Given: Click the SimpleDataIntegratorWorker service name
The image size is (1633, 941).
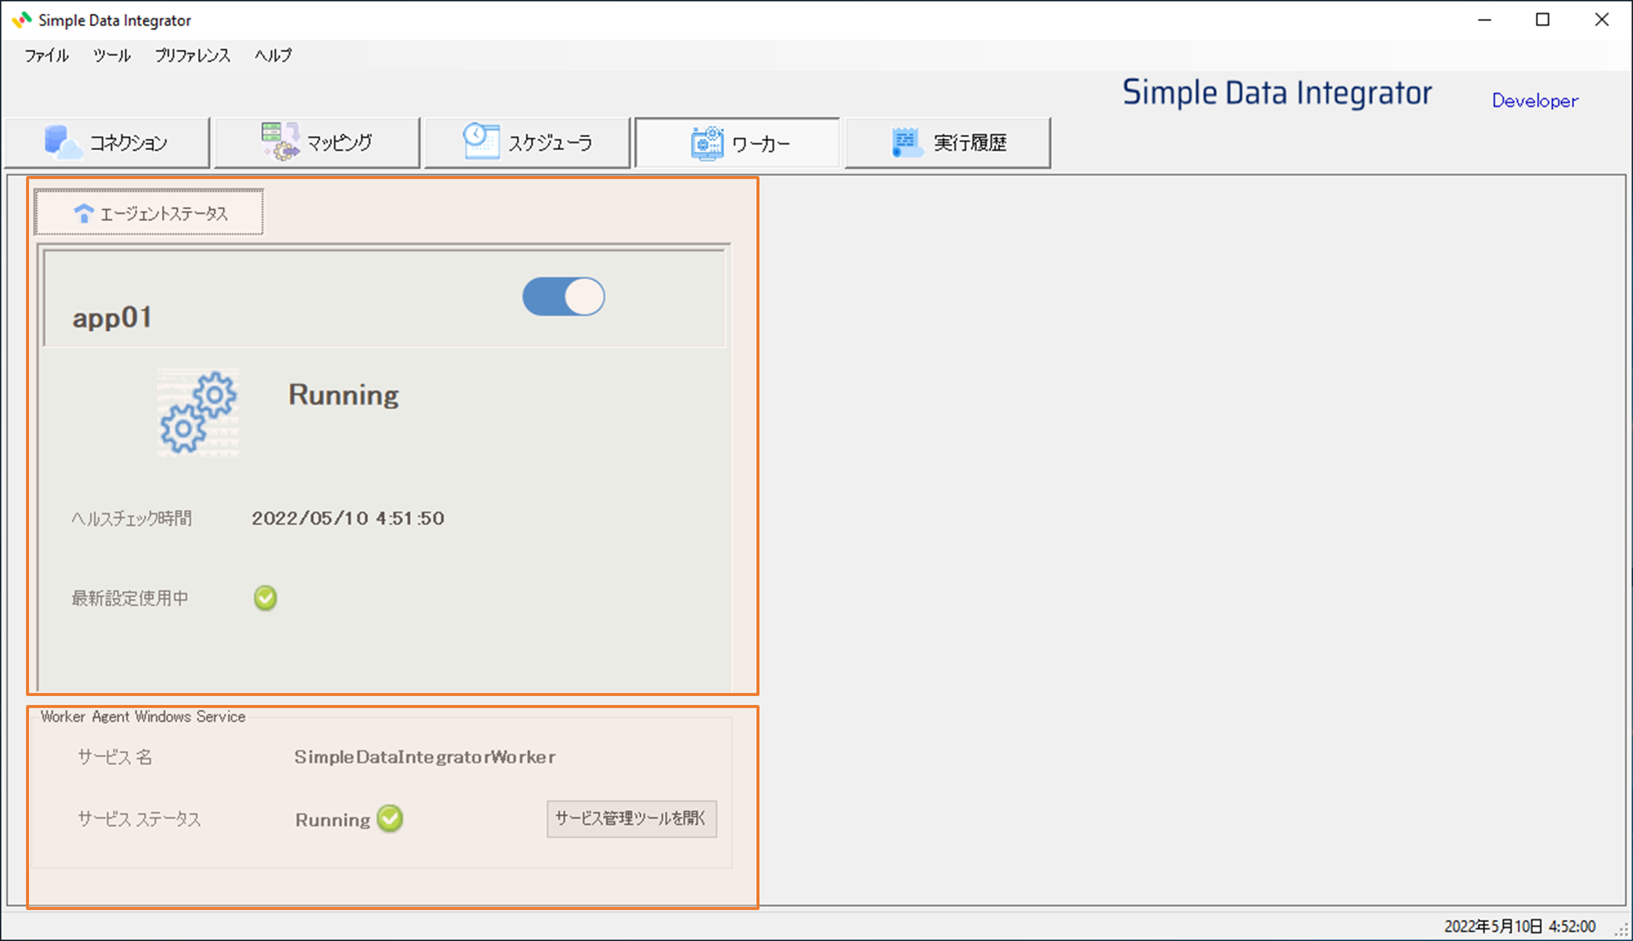Looking at the screenshot, I should pos(425,757).
